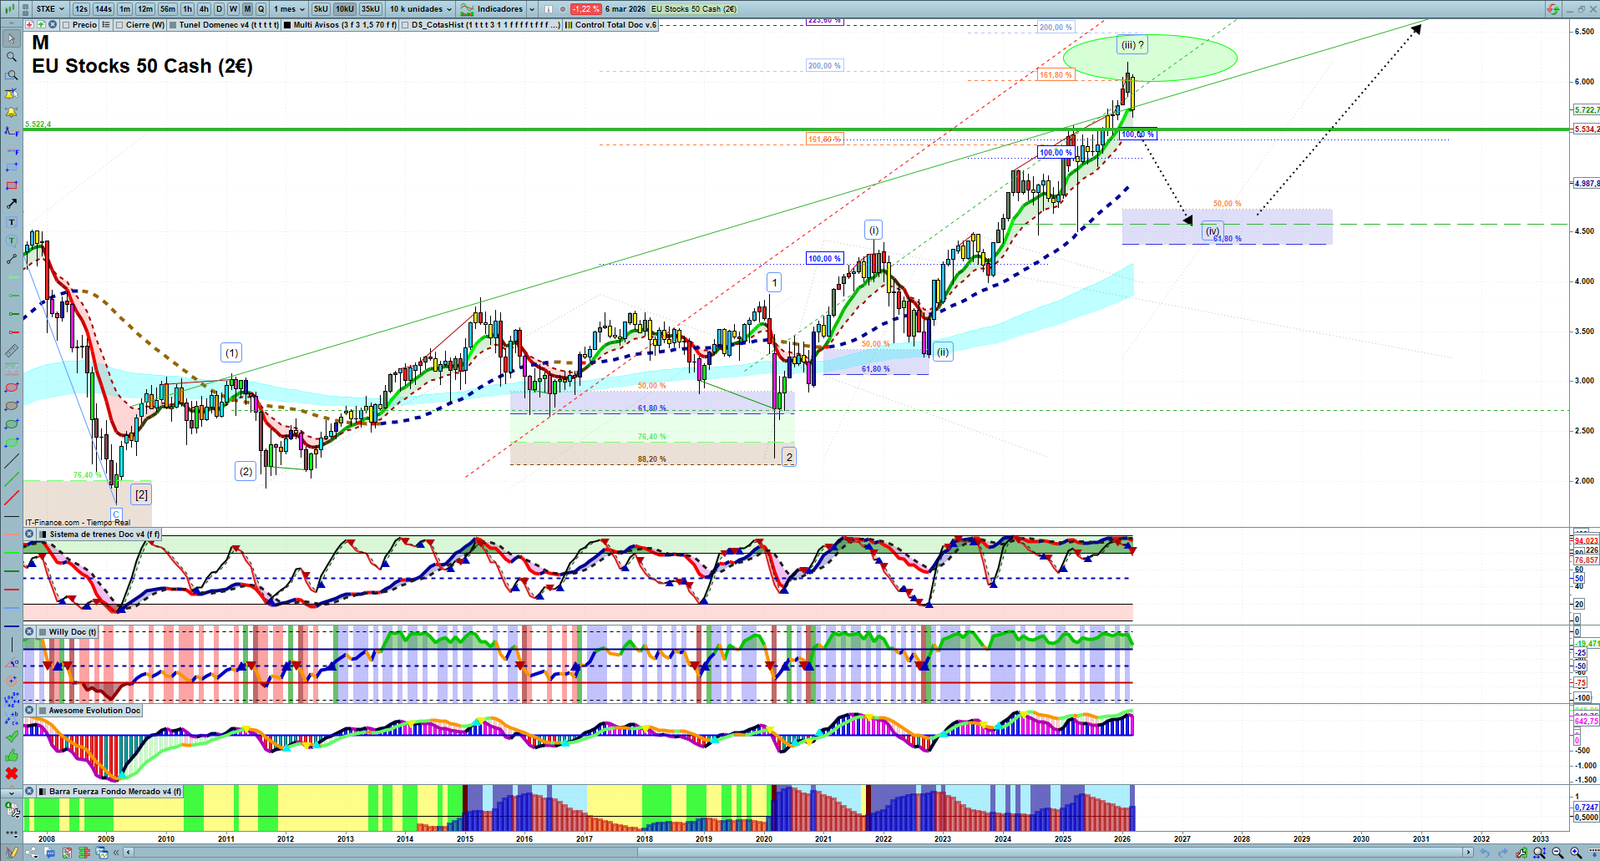Viewport: 1600px width, 861px height.
Task: Close the Awesome Evolution Doc panel
Action: [x=30, y=710]
